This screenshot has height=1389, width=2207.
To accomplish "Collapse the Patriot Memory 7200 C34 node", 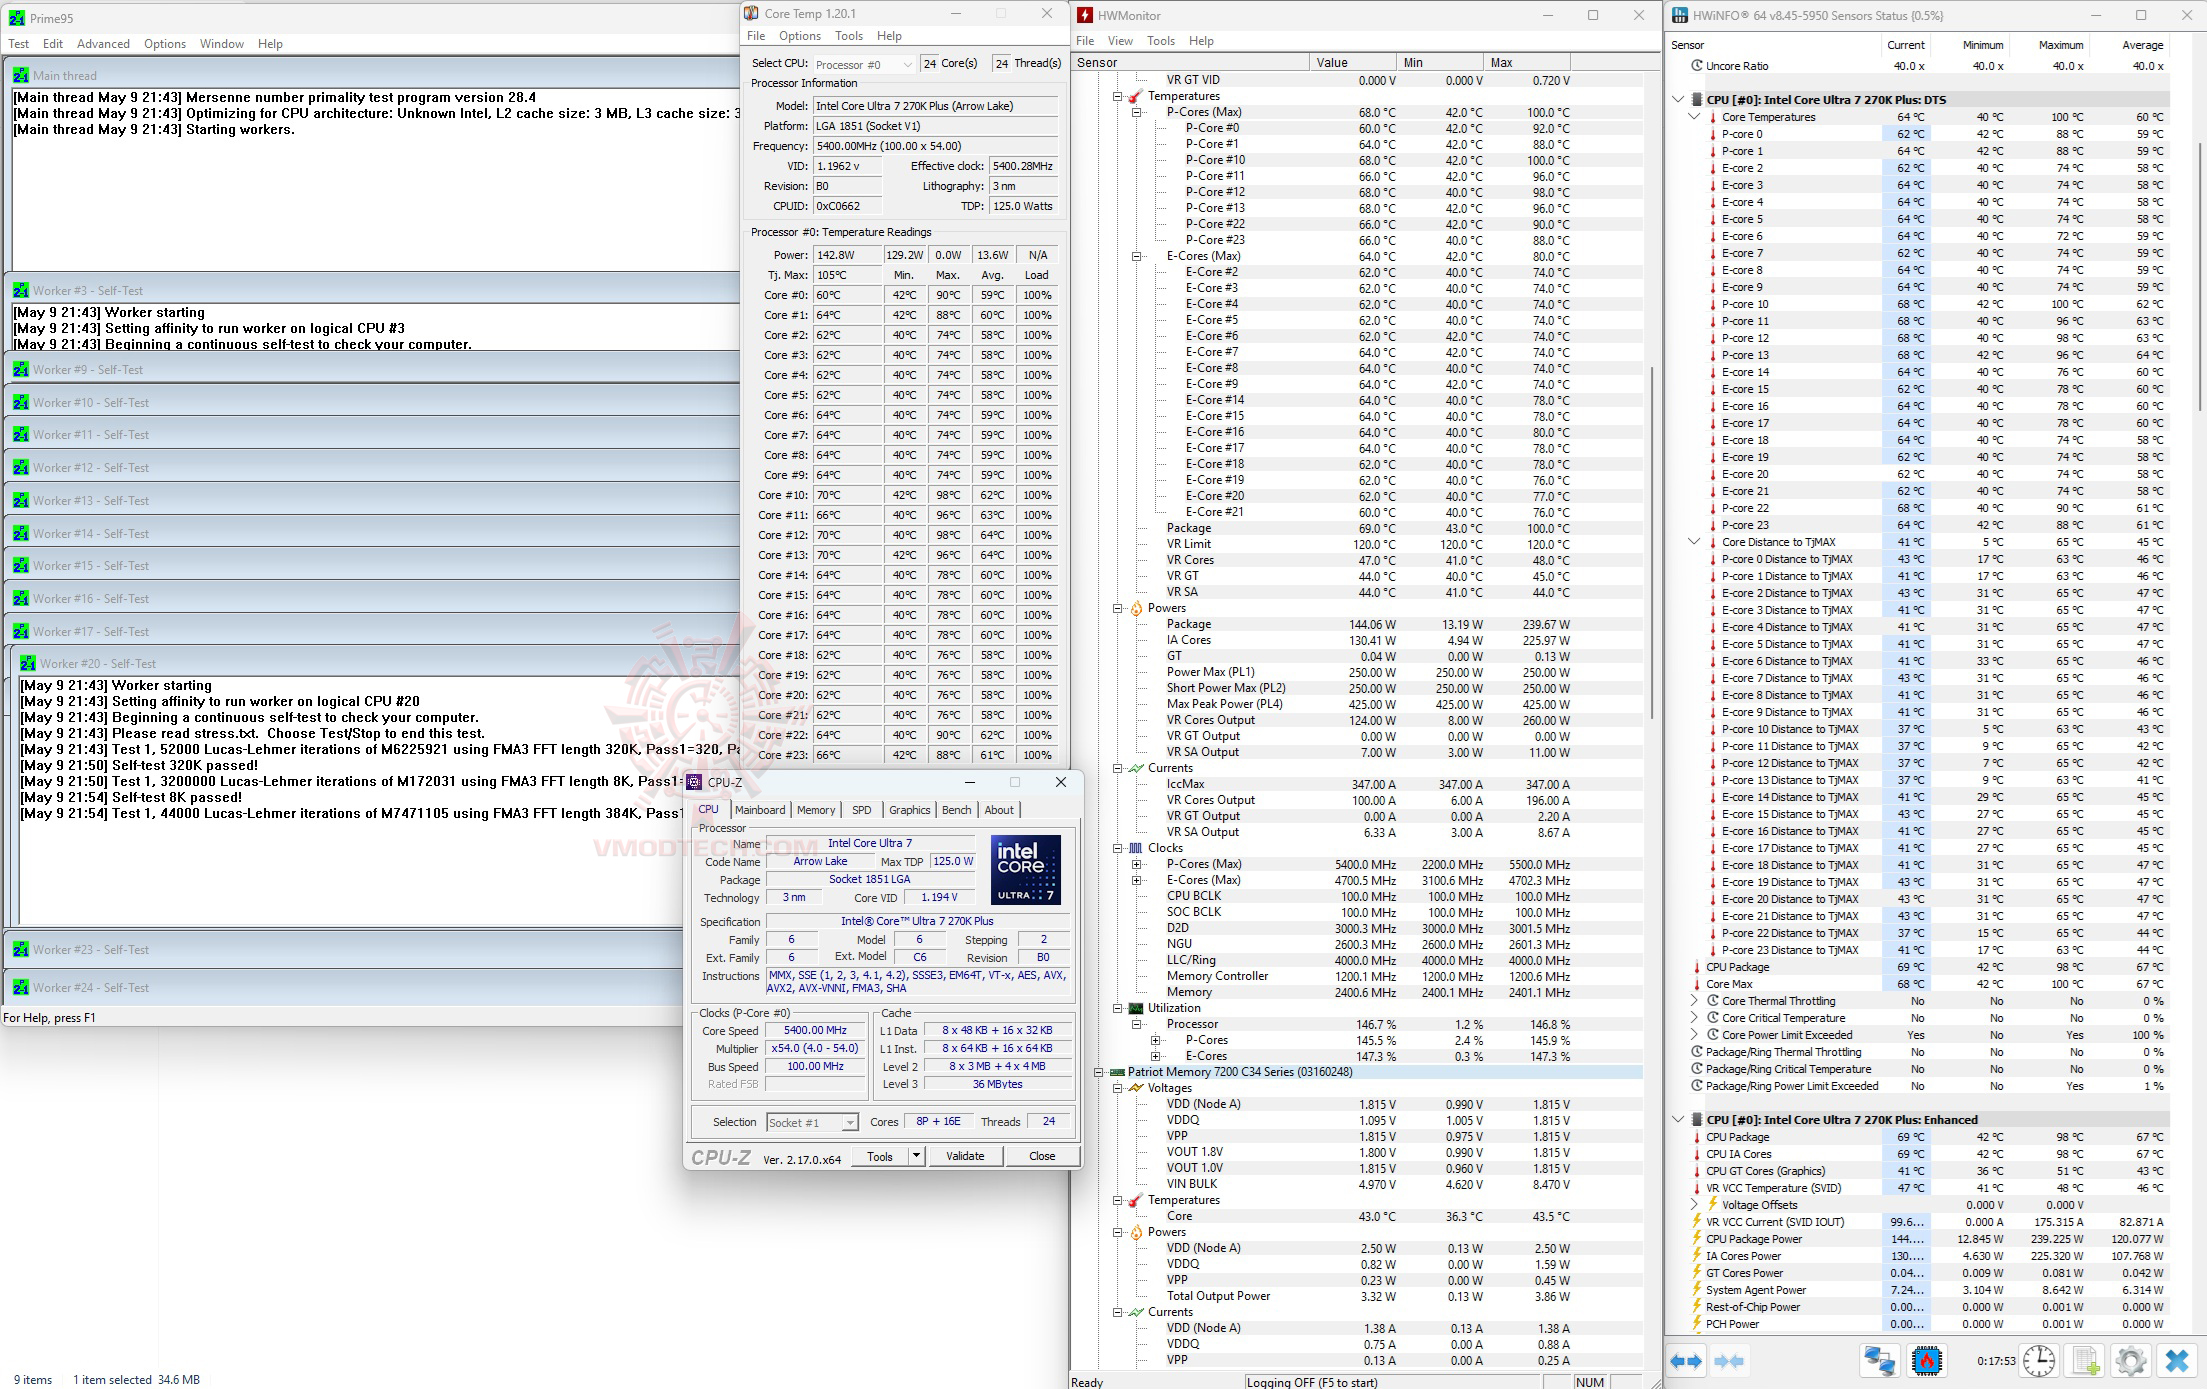I will pyautogui.click(x=1099, y=1072).
